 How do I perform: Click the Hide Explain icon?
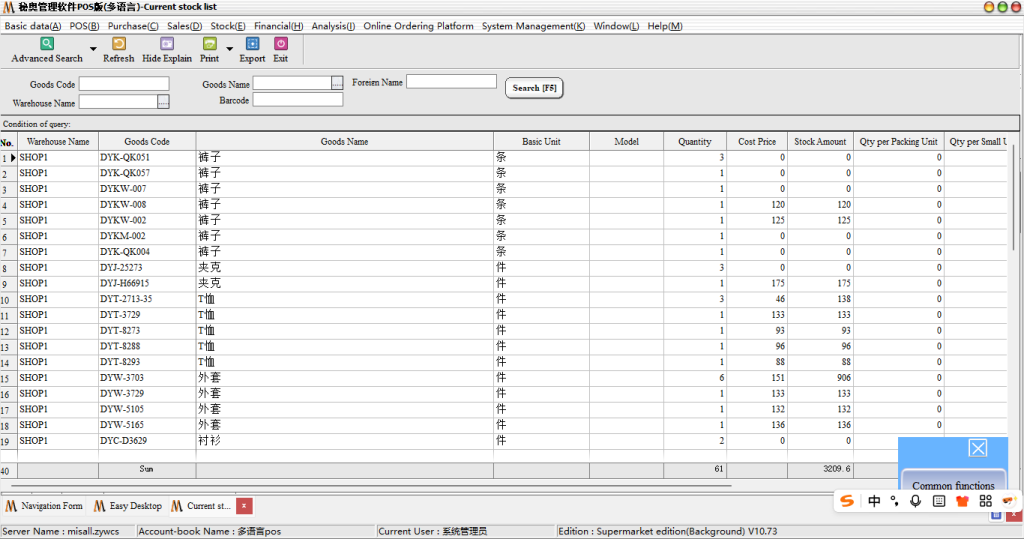tap(166, 44)
